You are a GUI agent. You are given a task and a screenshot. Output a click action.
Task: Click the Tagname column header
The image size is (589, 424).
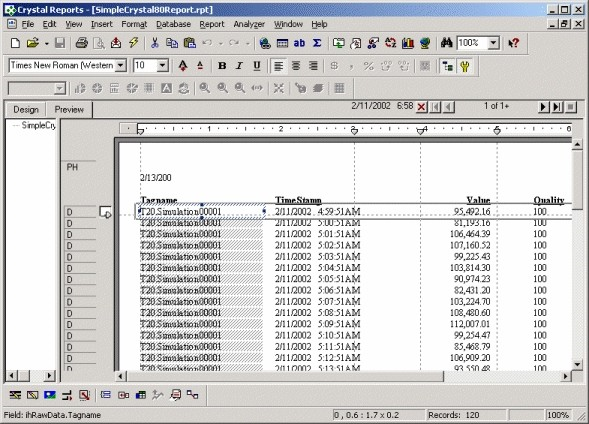coord(159,200)
